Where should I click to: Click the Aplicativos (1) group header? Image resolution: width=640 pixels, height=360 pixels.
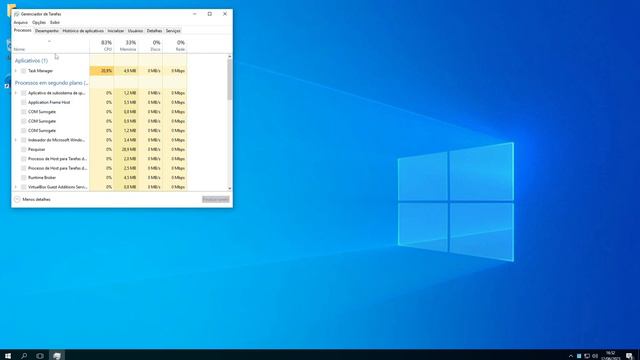(x=31, y=61)
